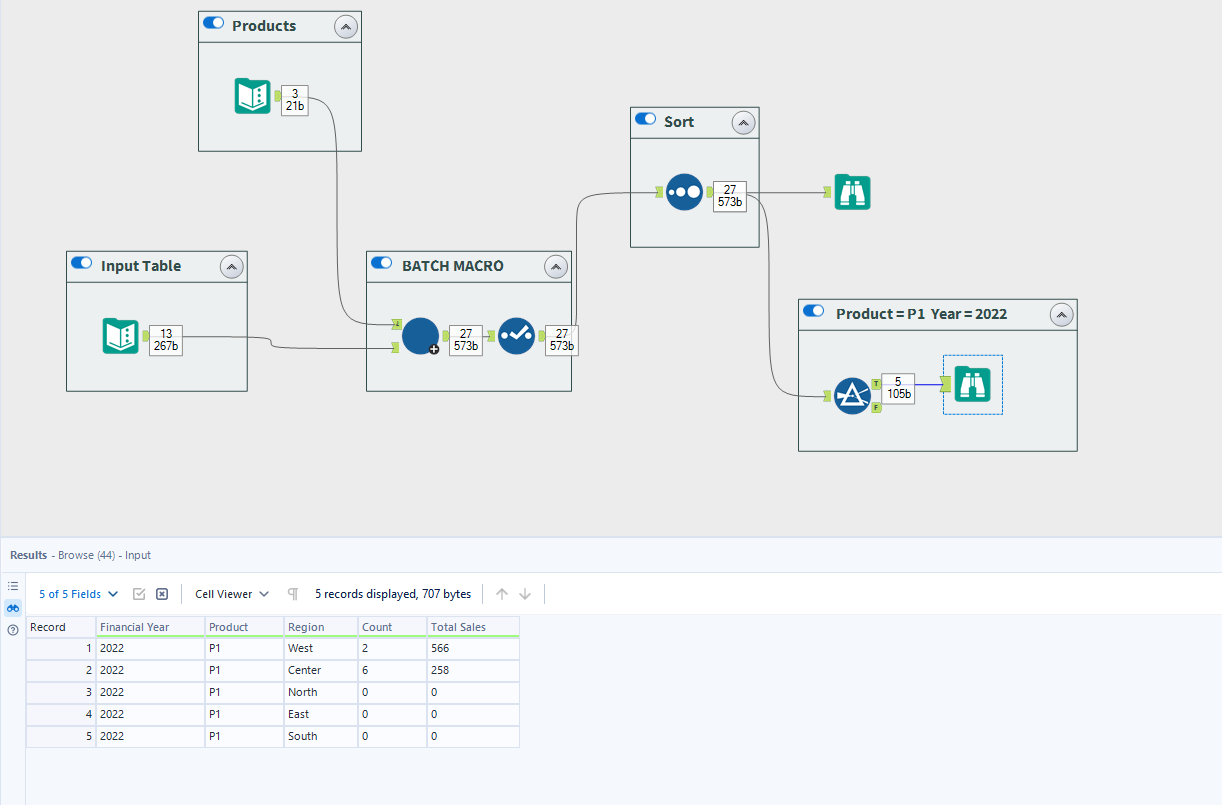Open the Cell Viewer dropdown

tap(231, 593)
